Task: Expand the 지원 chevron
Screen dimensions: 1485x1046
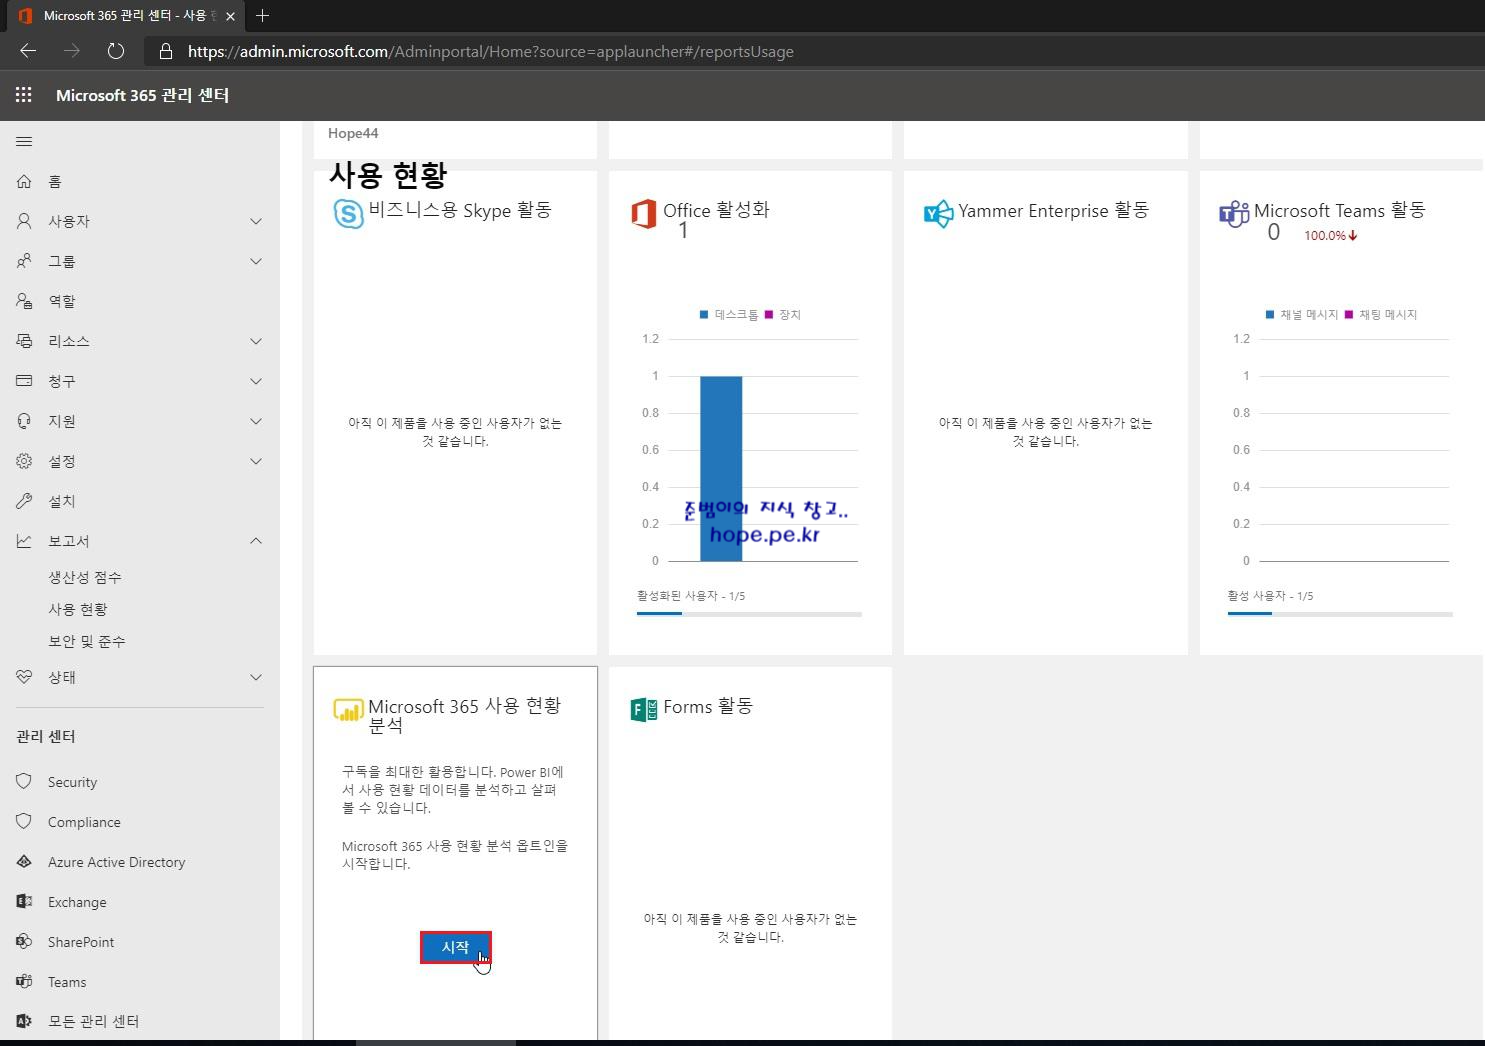Action: coord(256,421)
